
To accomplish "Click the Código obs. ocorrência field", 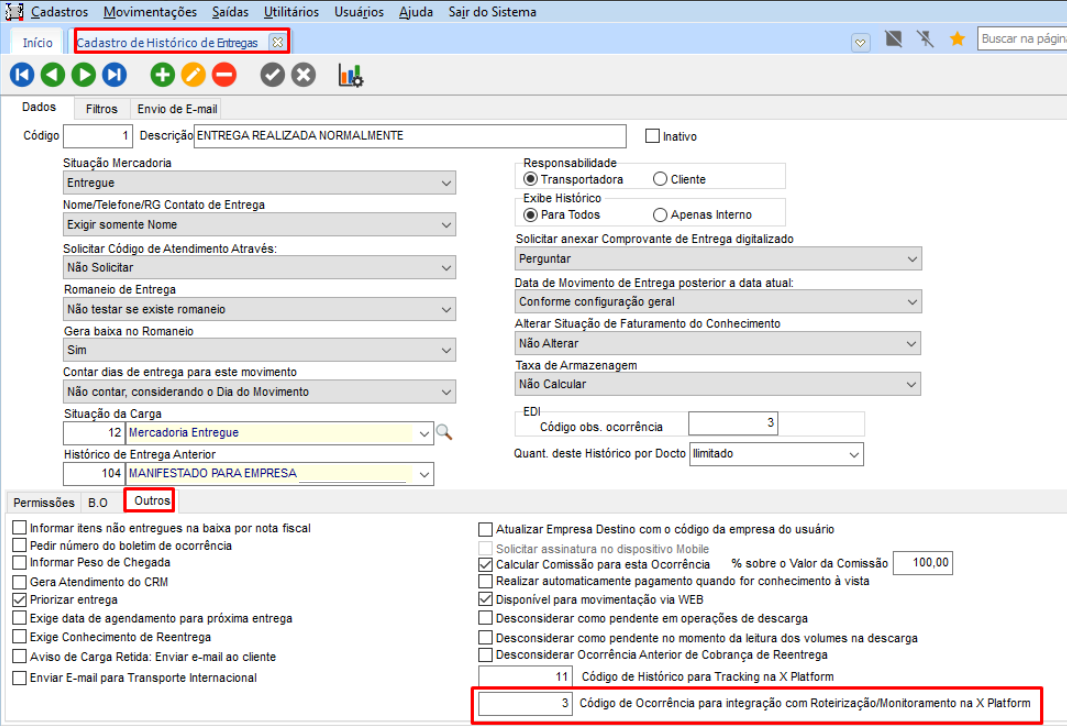I will (733, 423).
